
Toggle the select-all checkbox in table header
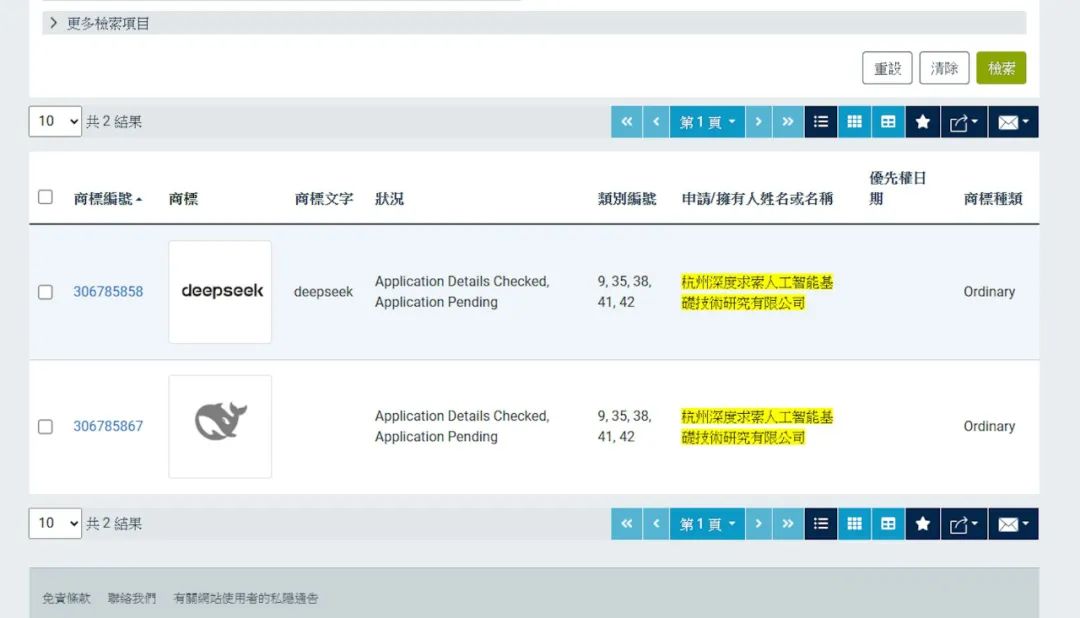[x=45, y=197]
